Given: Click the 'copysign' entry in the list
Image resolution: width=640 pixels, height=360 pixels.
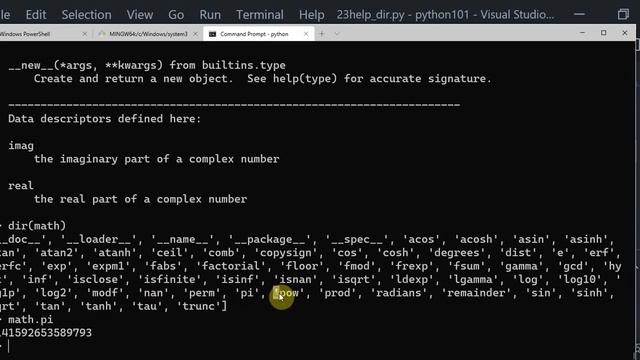Looking at the screenshot, I should pyautogui.click(x=286, y=253).
